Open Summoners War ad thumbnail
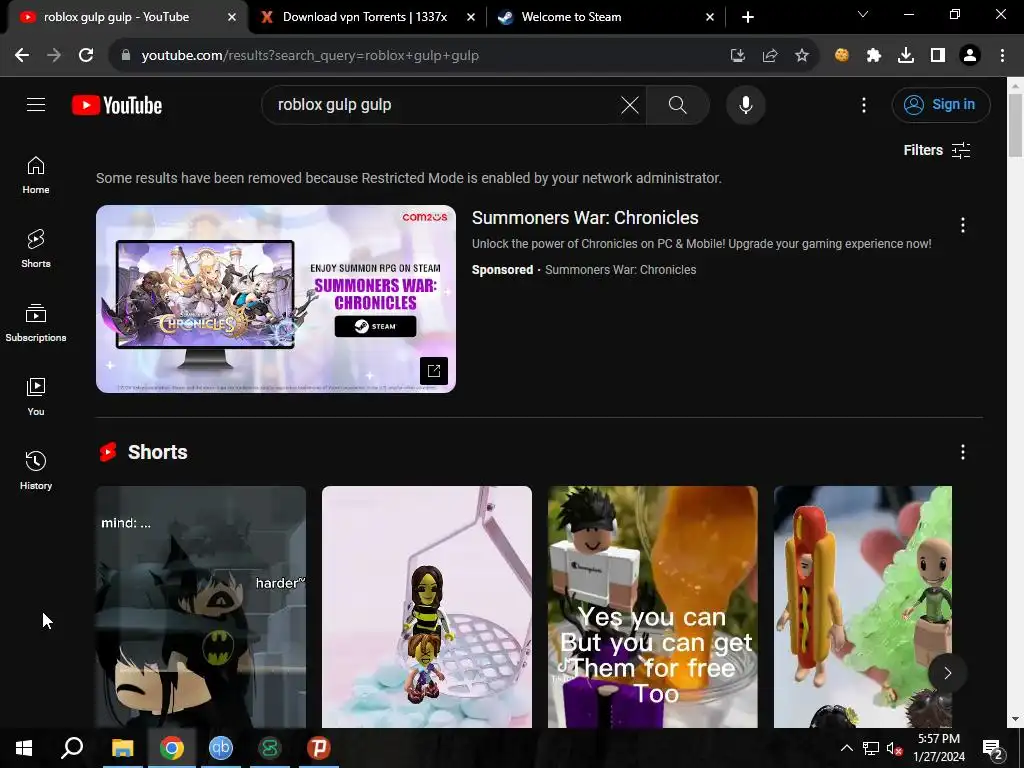Viewport: 1024px width, 768px height. click(276, 298)
